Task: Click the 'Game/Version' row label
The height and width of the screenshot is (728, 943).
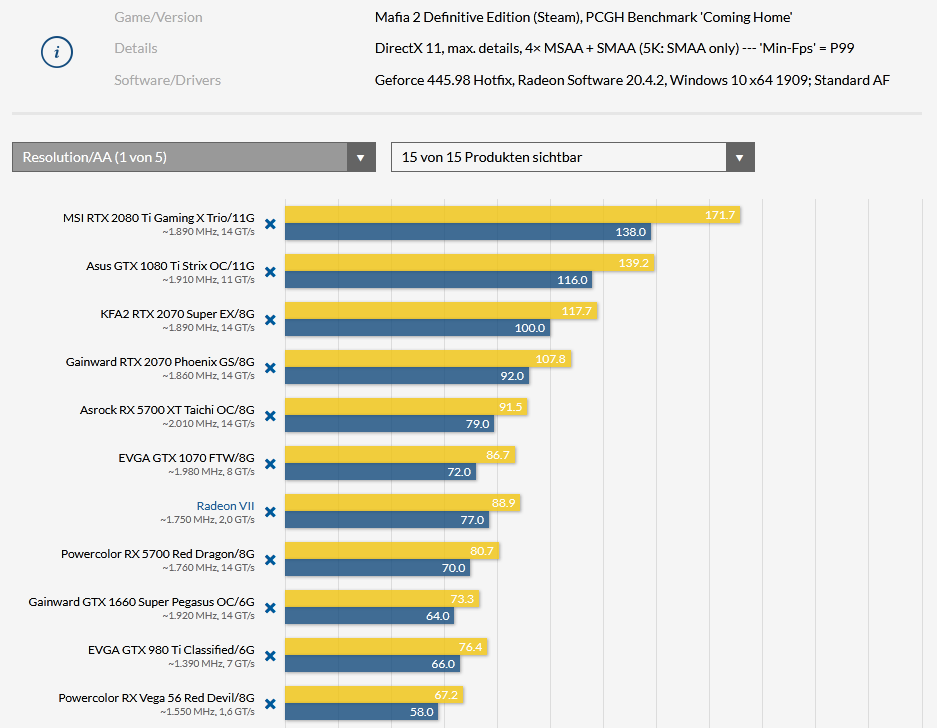Action: pyautogui.click(x=158, y=17)
